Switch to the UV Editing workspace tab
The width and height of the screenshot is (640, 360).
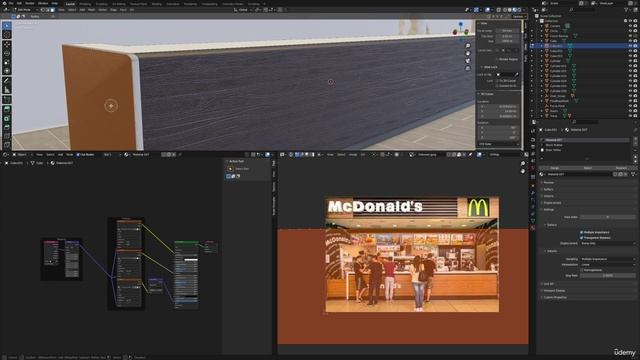(x=119, y=4)
